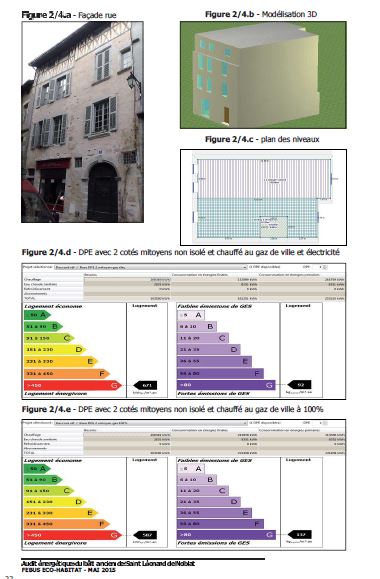Click the 587 energy value marker
The width and height of the screenshot is (380, 579).
point(146,535)
